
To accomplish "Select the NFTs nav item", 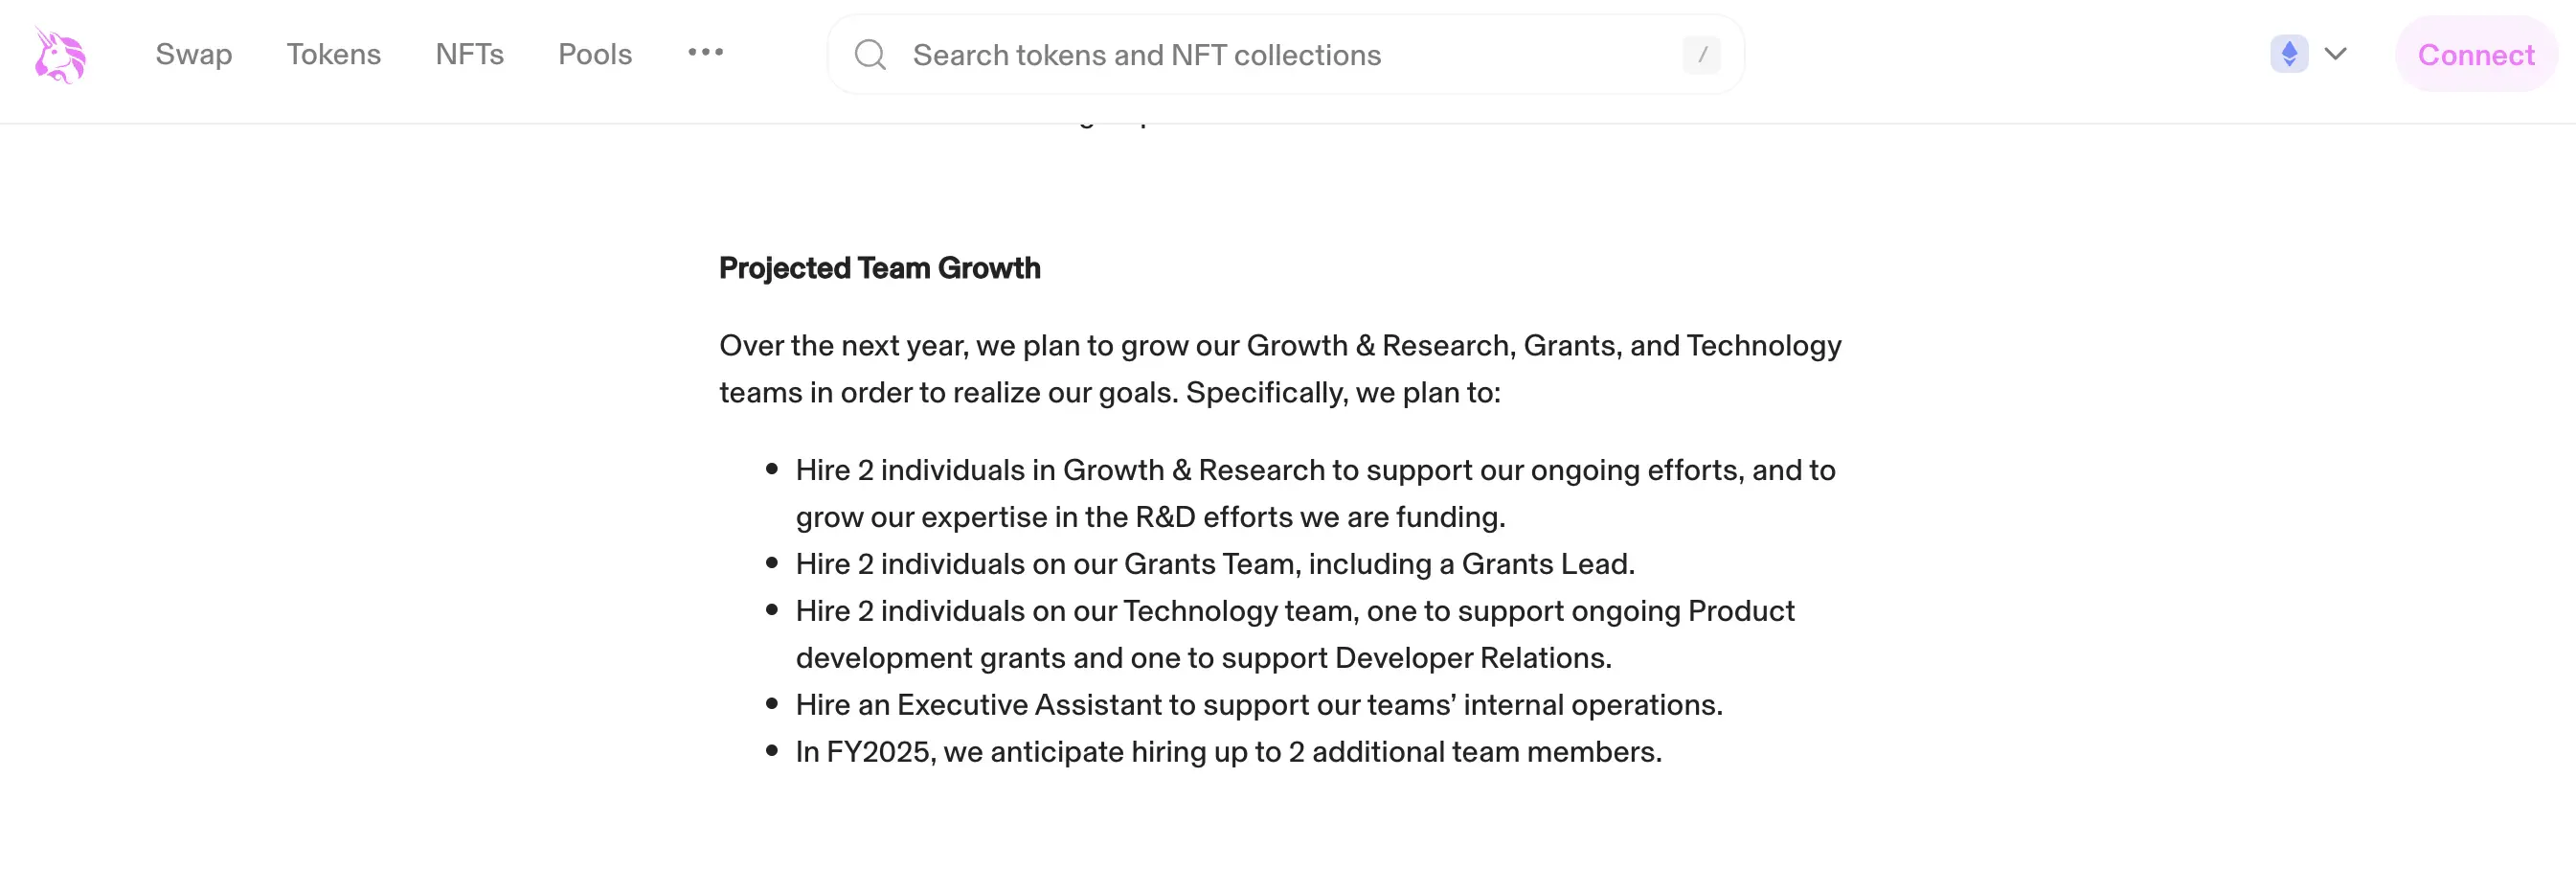I will click(469, 54).
